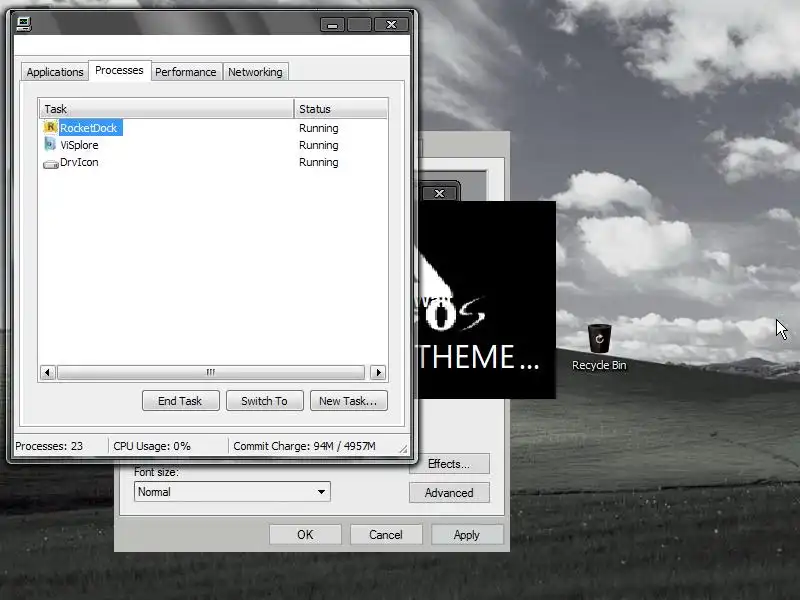
Task: Confirm with OK in the display dialog
Action: coord(305,535)
